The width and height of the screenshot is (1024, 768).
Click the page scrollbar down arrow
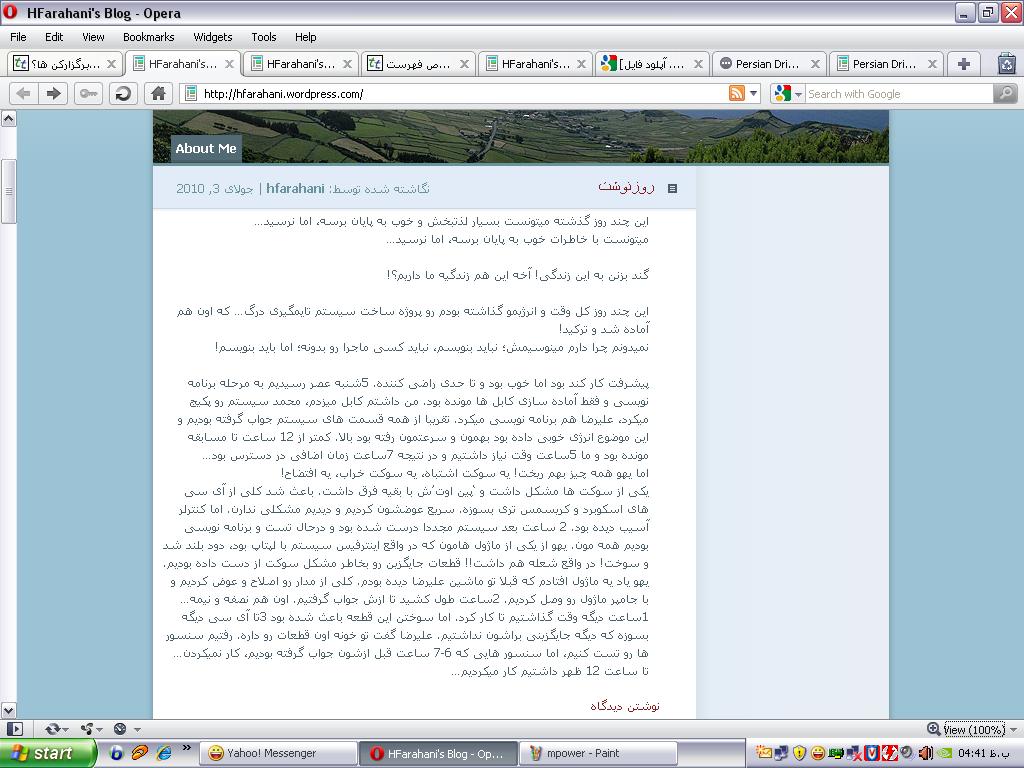click(8, 711)
